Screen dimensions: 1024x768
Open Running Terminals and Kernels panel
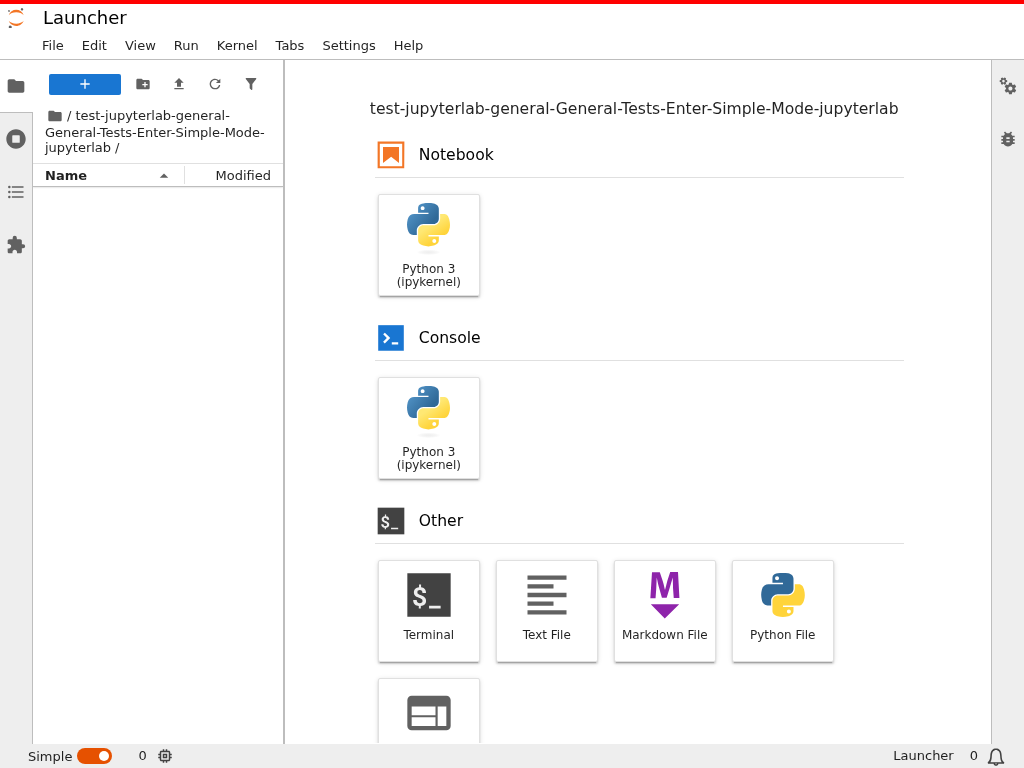coord(16,139)
